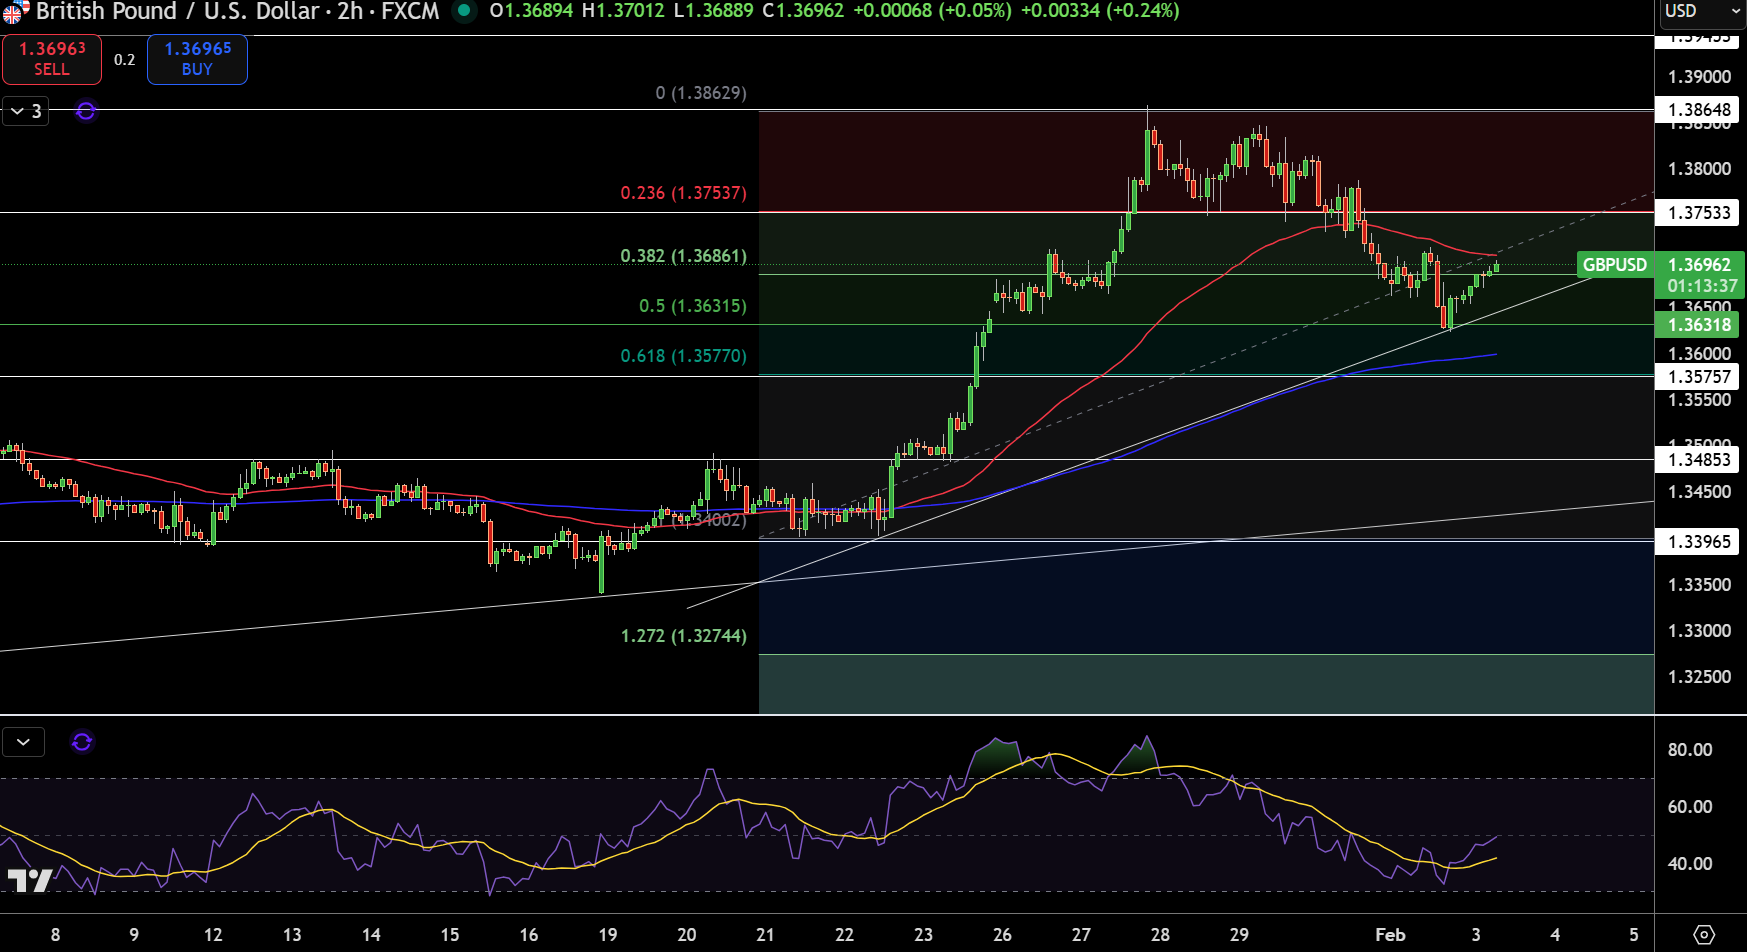
Task: Click the Feb date on time axis
Action: point(1390,935)
